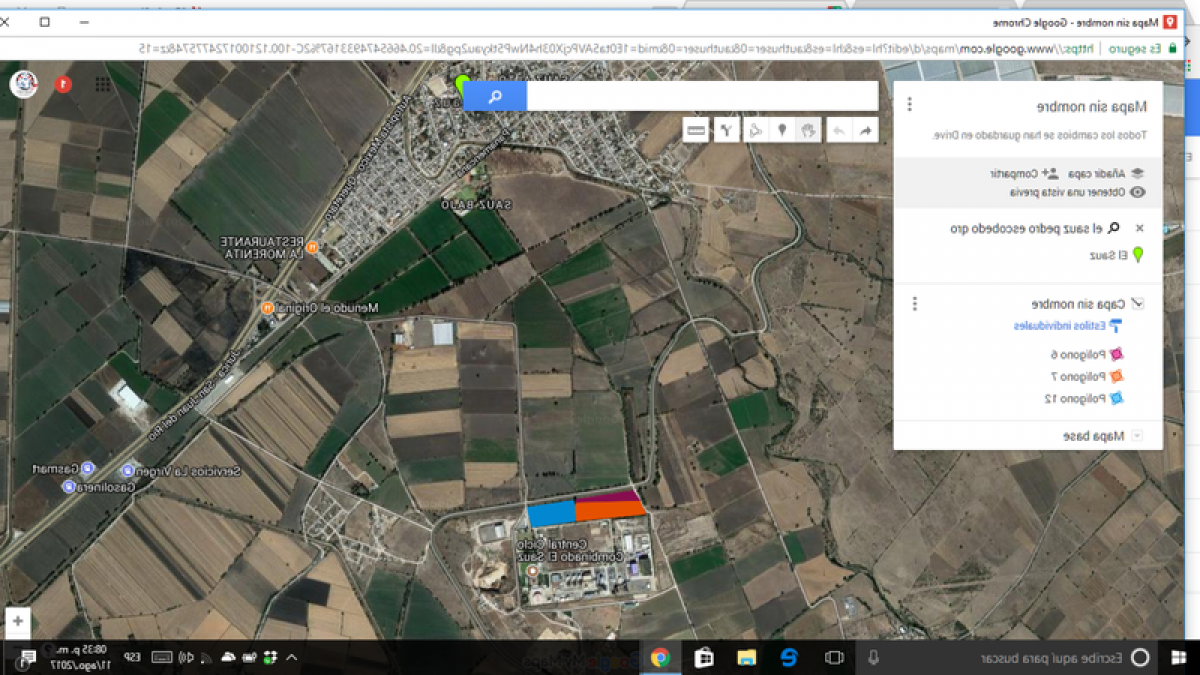Click the orange Polígono 7 color swatch

(1117, 377)
